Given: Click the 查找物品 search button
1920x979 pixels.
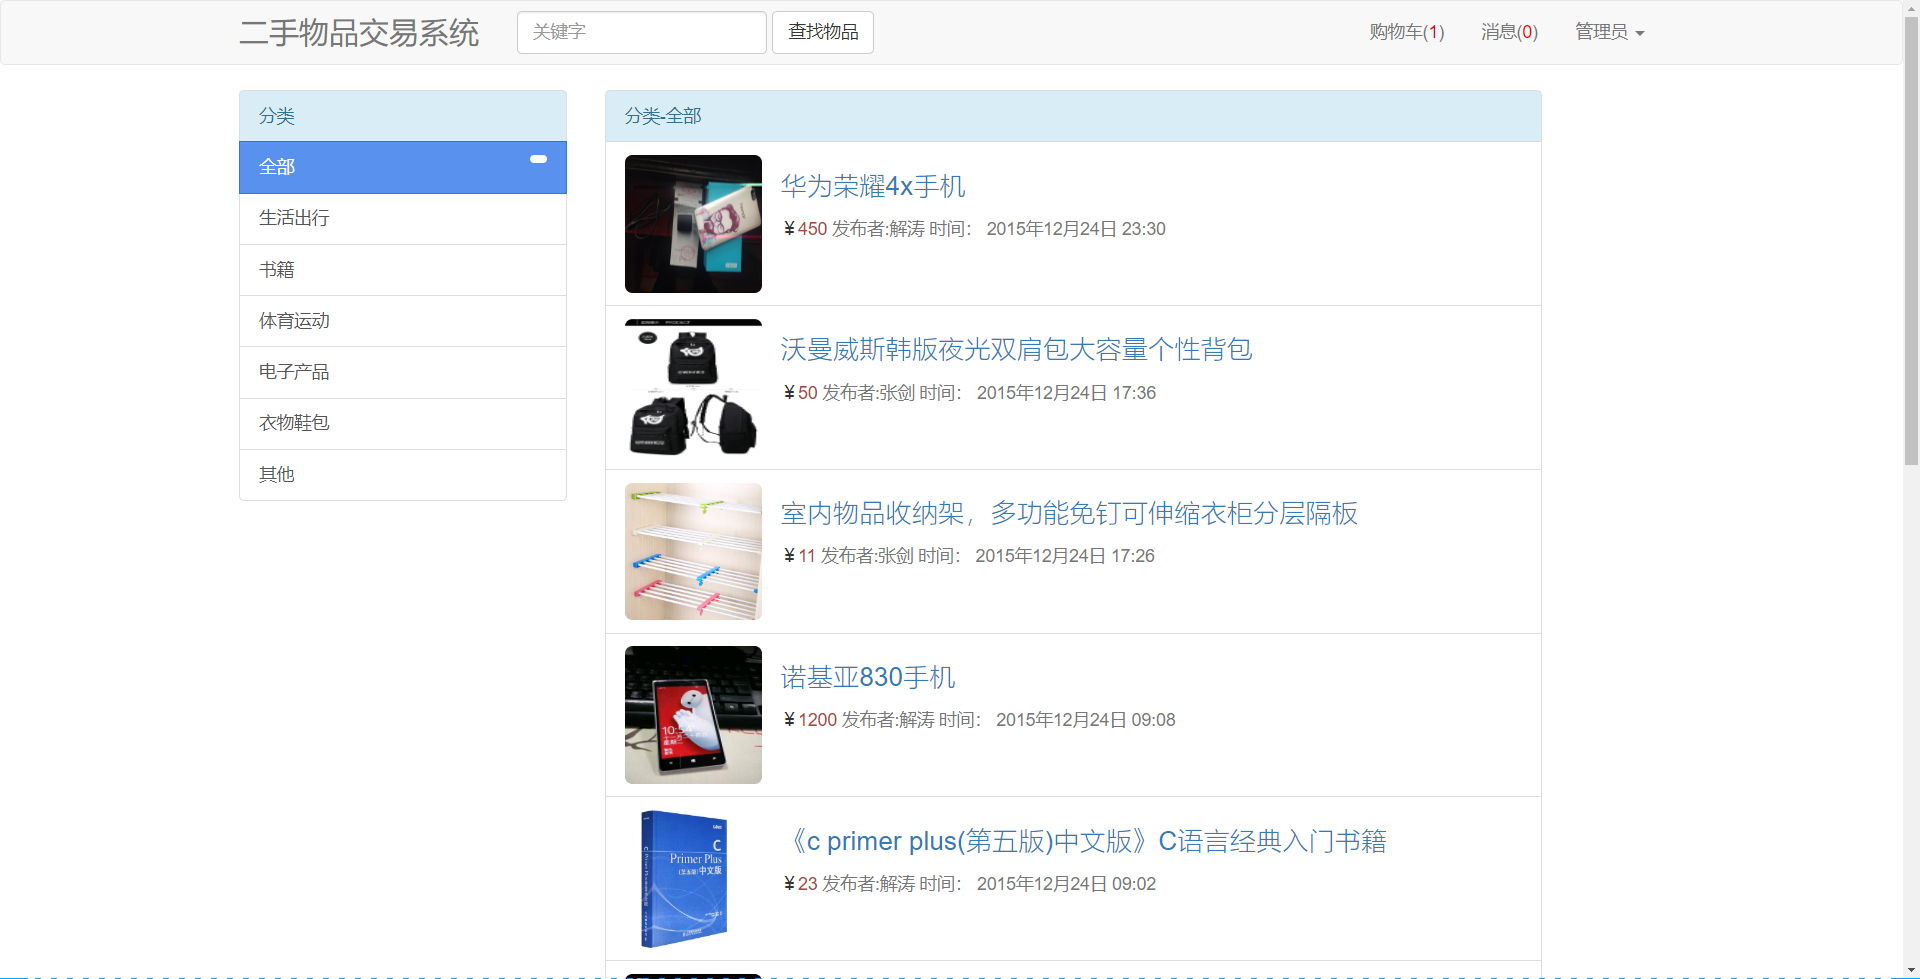Looking at the screenshot, I should tap(822, 32).
